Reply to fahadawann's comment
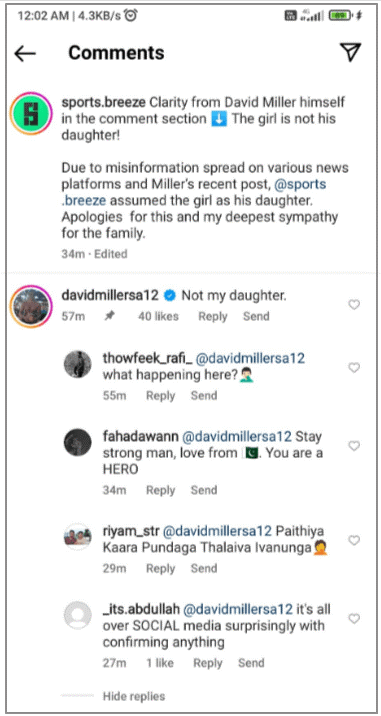Viewport: 381px width, 716px height. click(160, 490)
